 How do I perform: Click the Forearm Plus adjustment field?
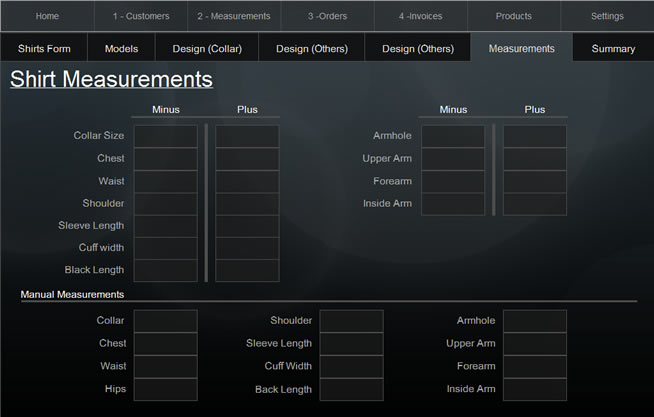tap(535, 181)
